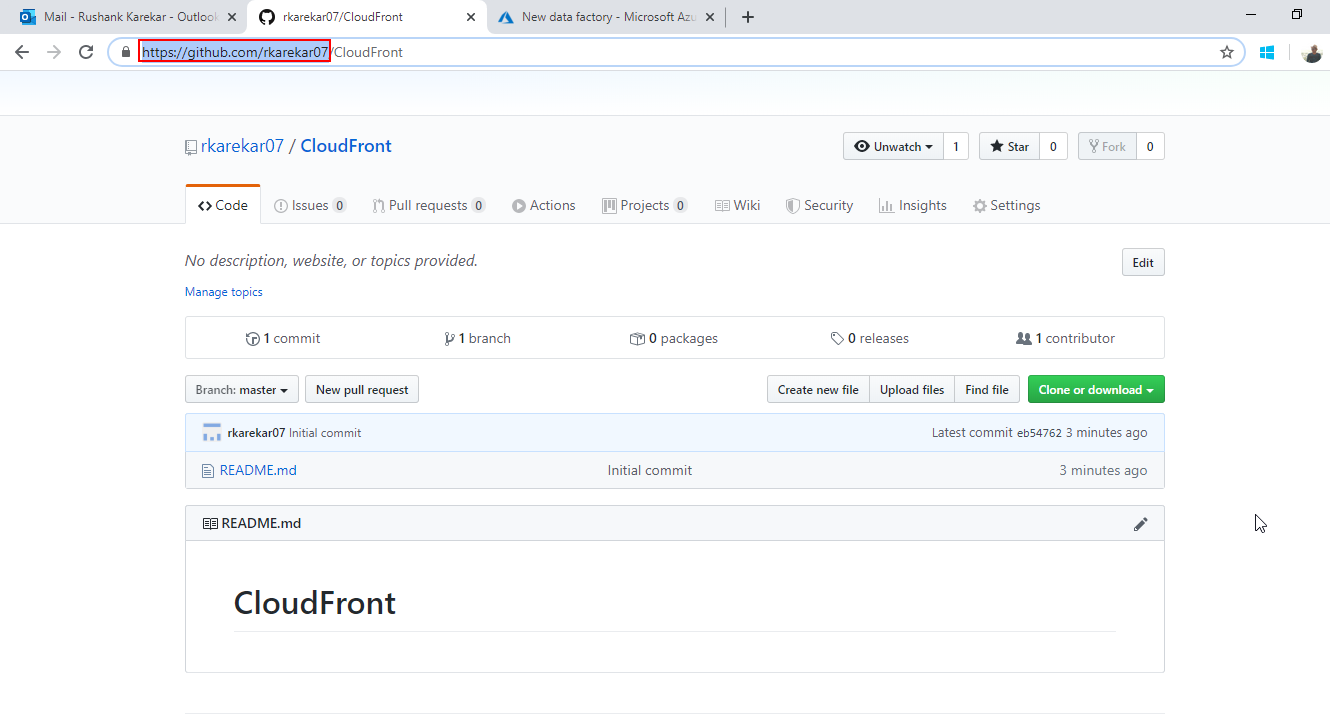
Task: Click New pull request button
Action: (x=362, y=390)
